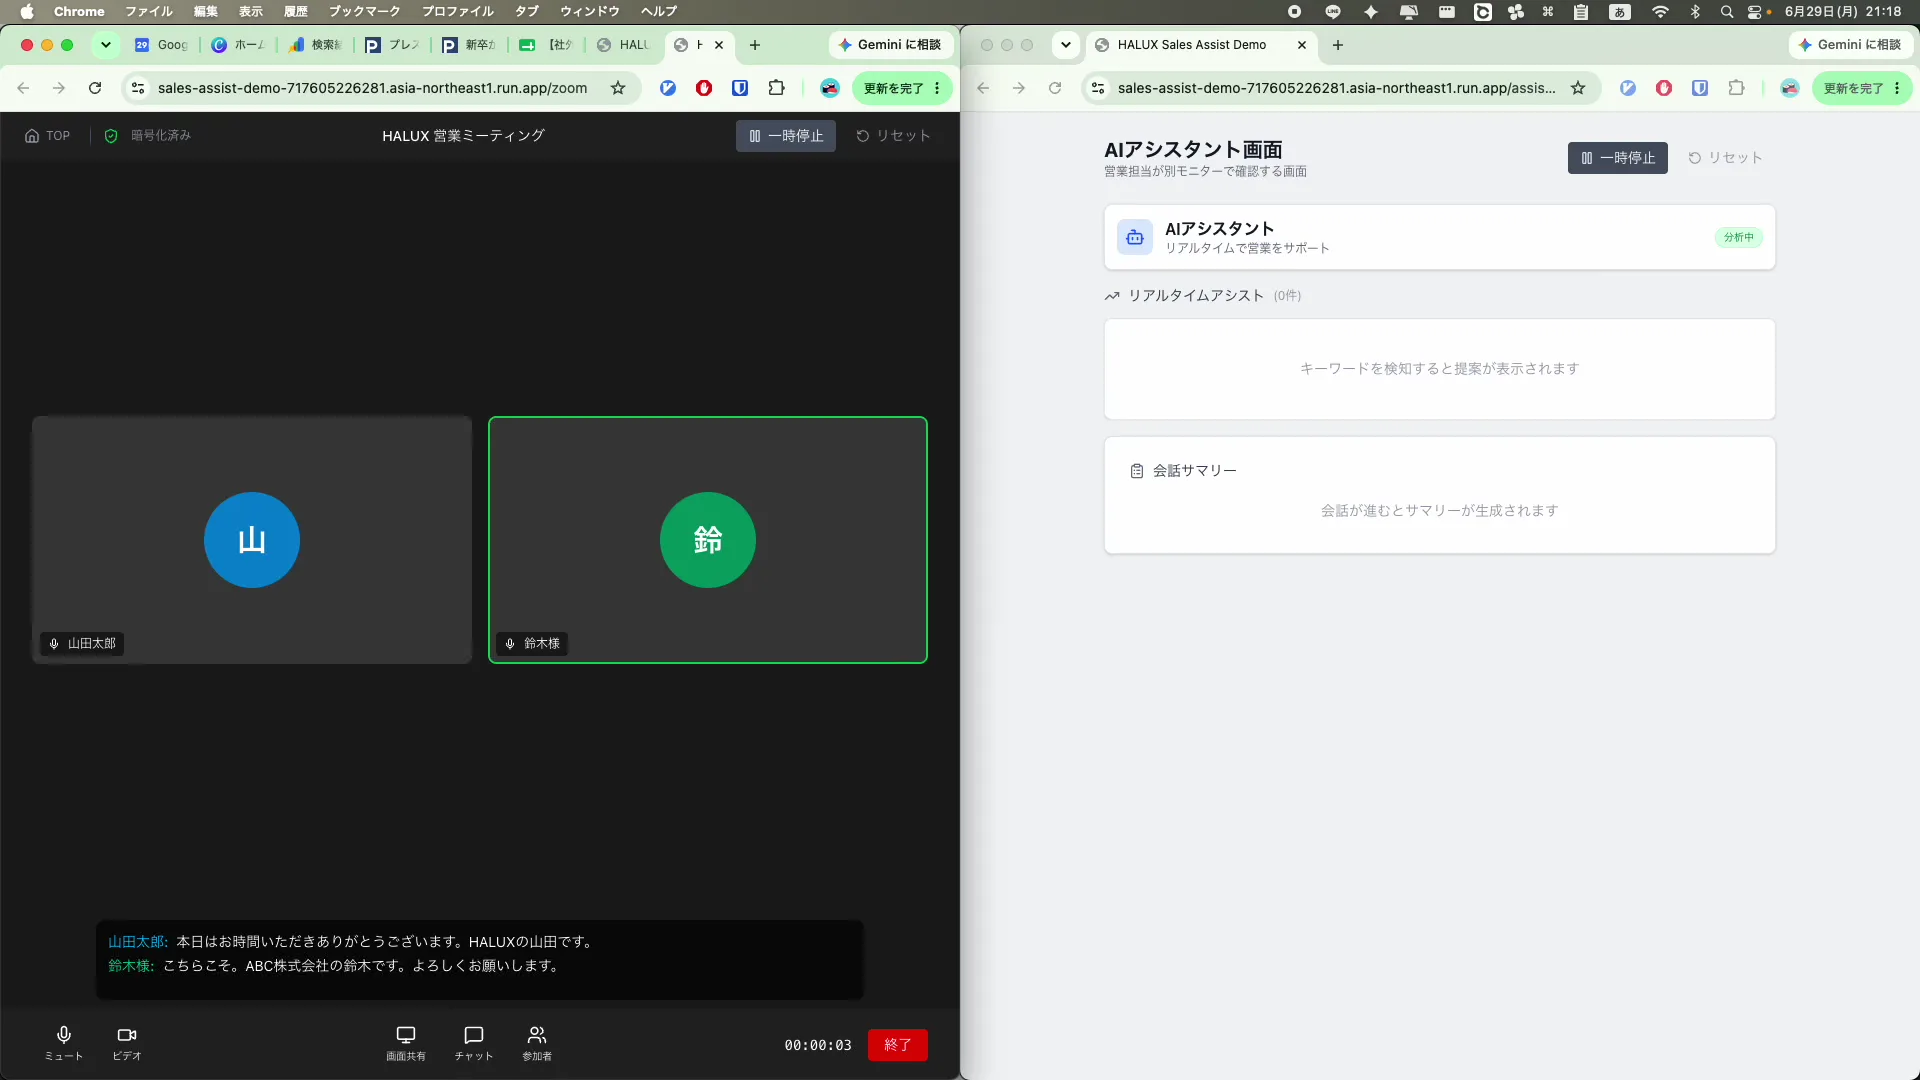Go back in left Chrome window

(23, 88)
